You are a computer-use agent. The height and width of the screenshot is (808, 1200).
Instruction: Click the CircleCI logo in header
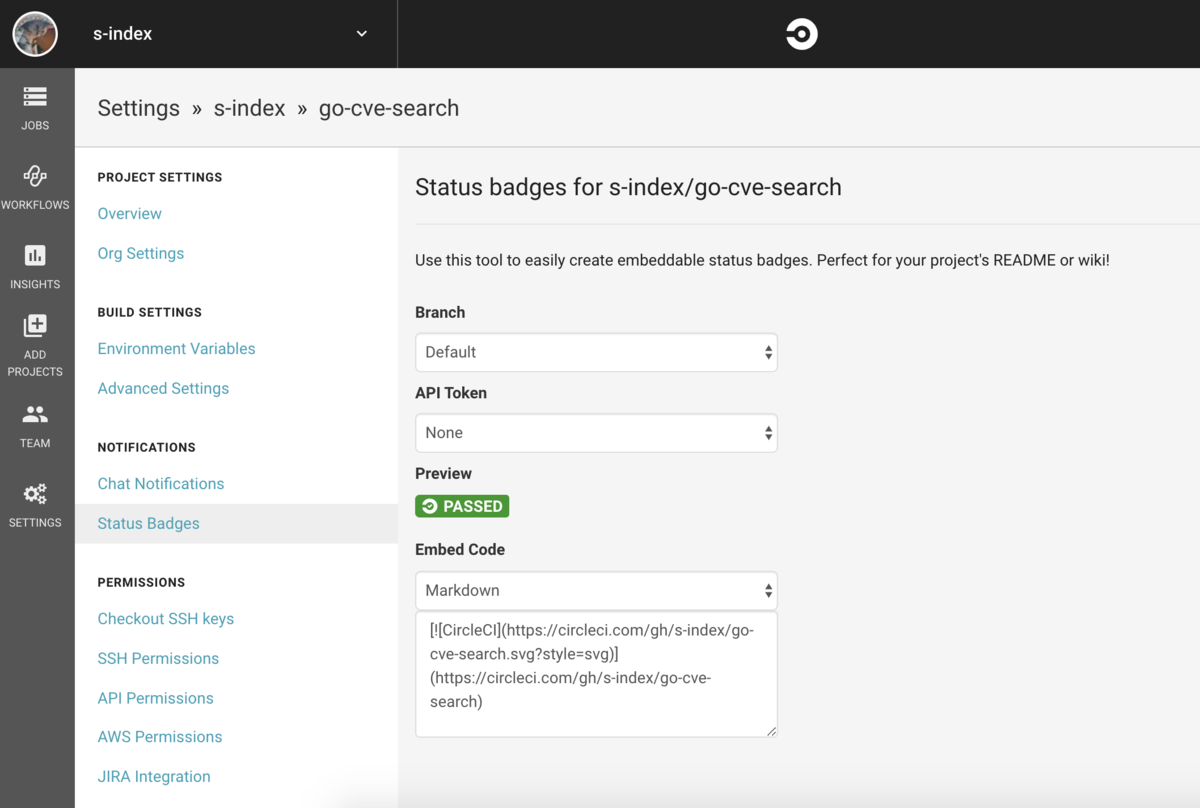[801, 34]
